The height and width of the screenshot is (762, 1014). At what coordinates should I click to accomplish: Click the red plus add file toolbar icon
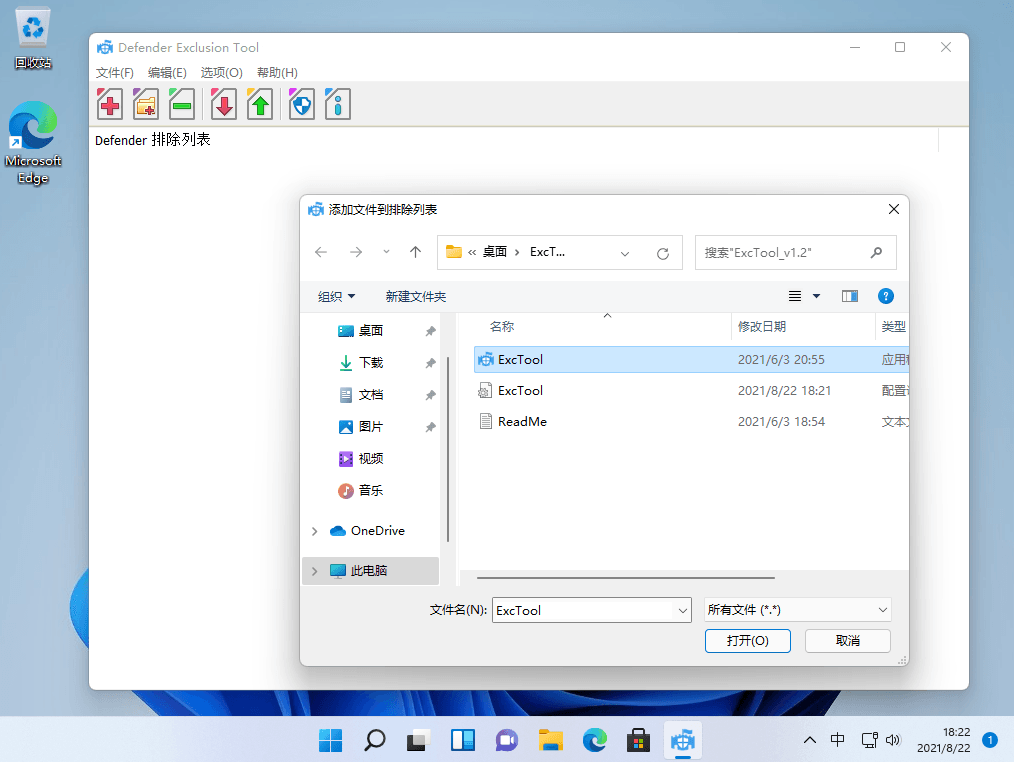(x=110, y=103)
